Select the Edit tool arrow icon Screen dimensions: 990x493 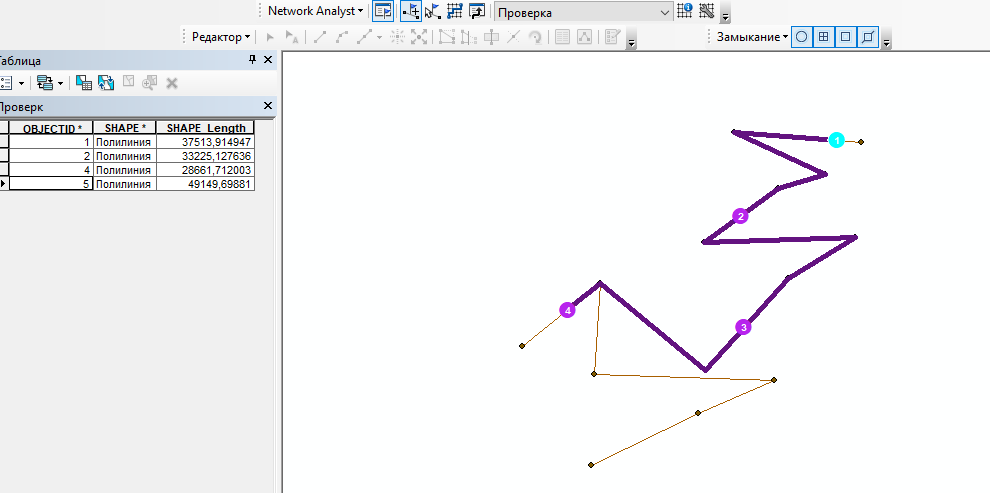tap(270, 37)
